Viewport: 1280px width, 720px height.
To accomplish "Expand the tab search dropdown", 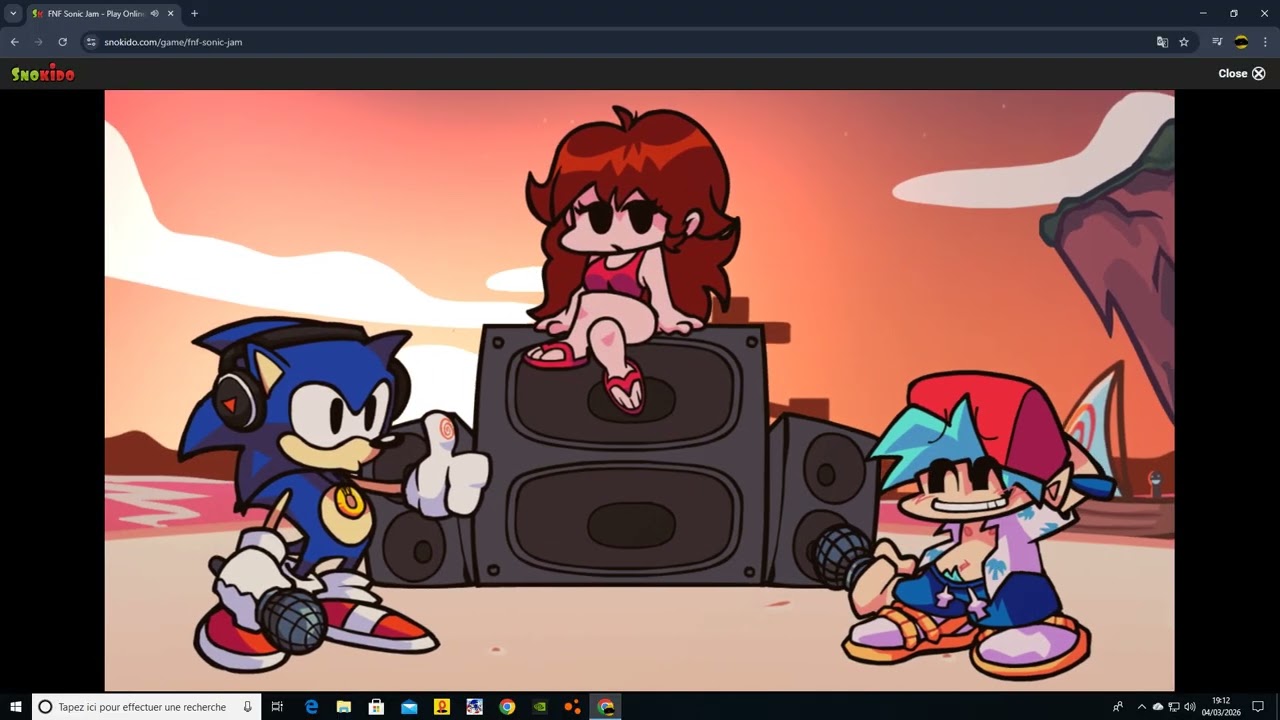I will [13, 14].
